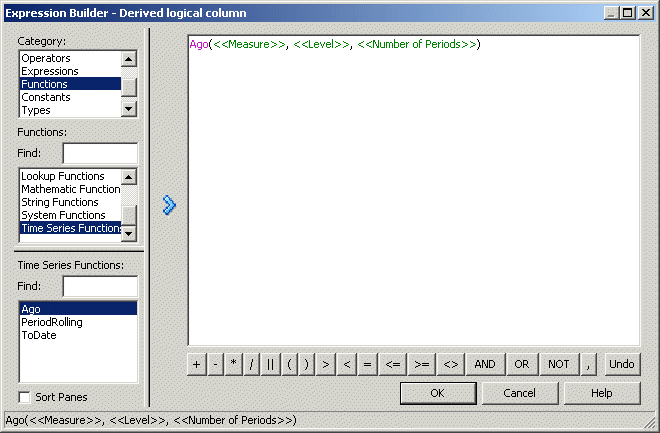
Task: Choose Lookup Functions group
Action: 70,176
